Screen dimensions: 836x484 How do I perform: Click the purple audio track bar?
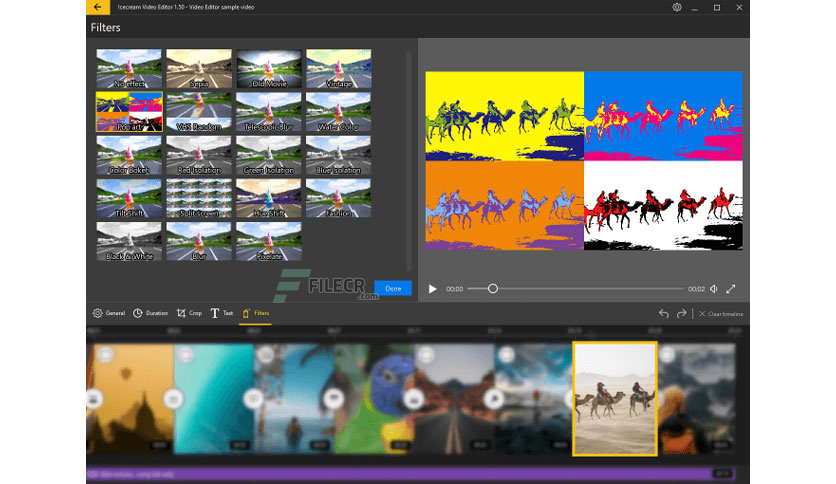coord(411,473)
